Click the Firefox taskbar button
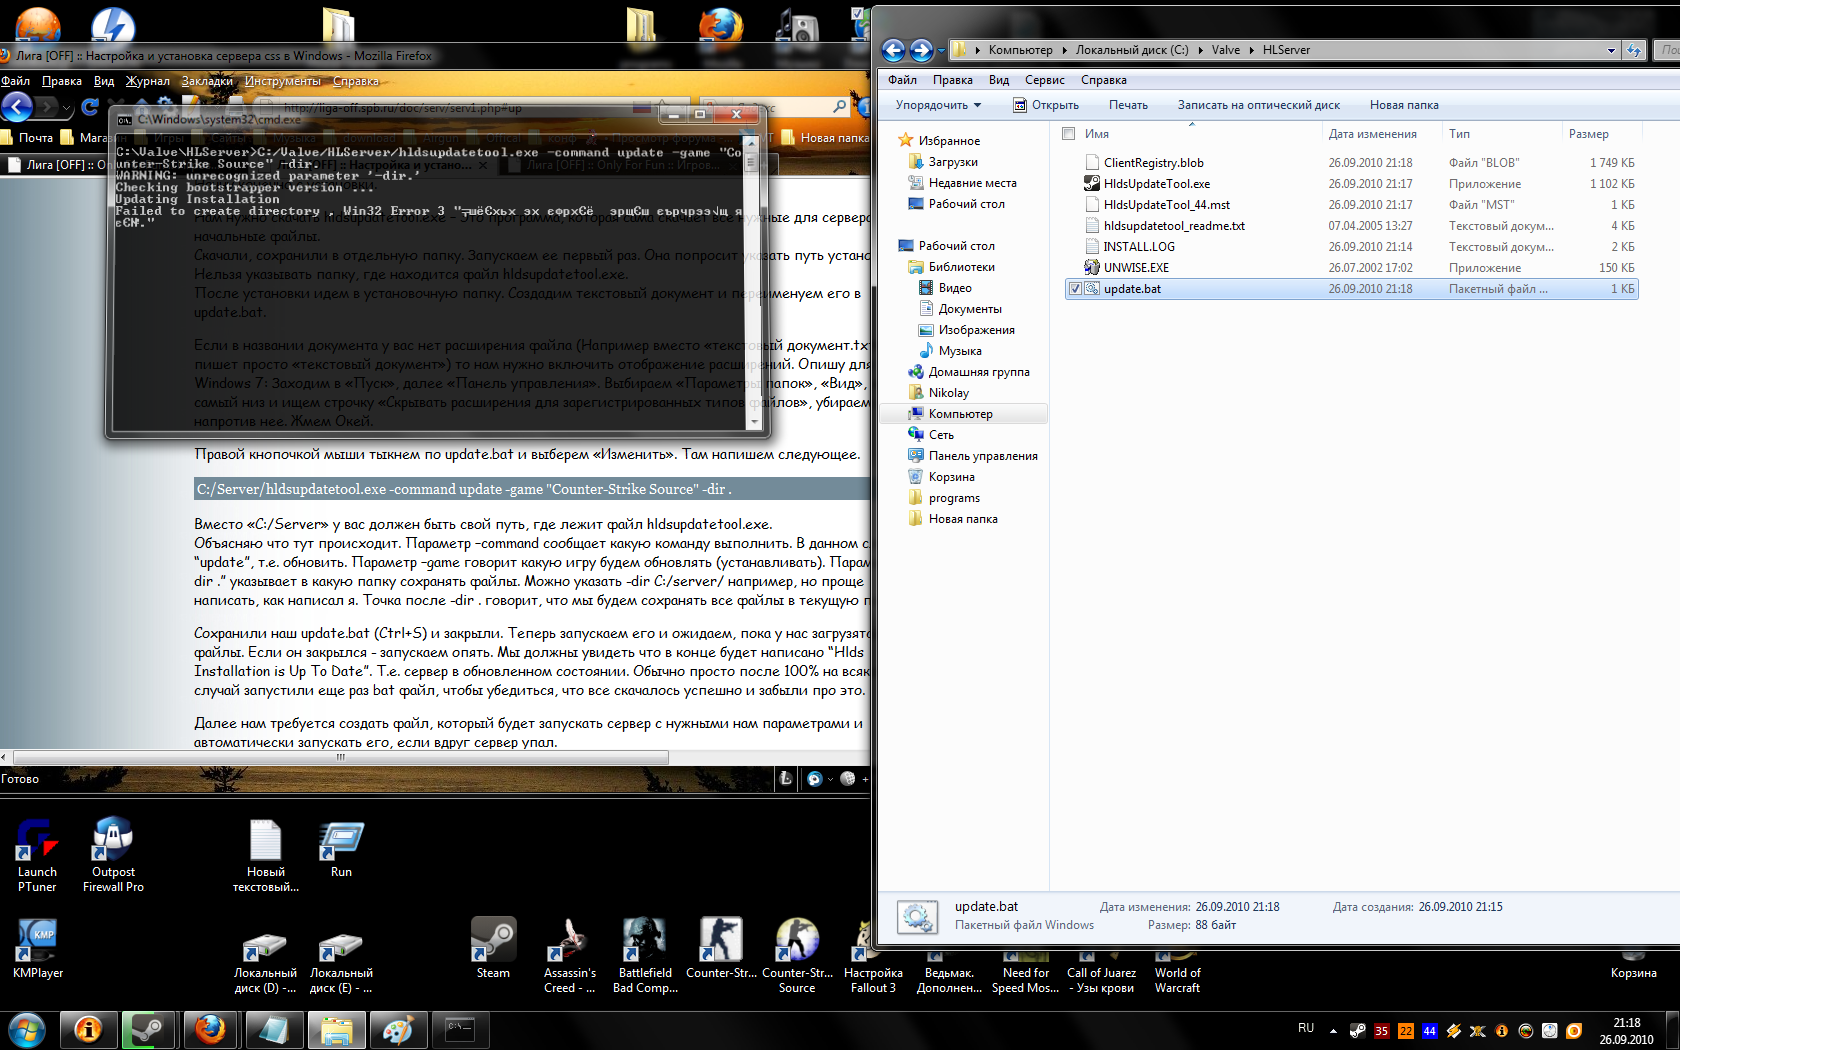 [x=210, y=1029]
